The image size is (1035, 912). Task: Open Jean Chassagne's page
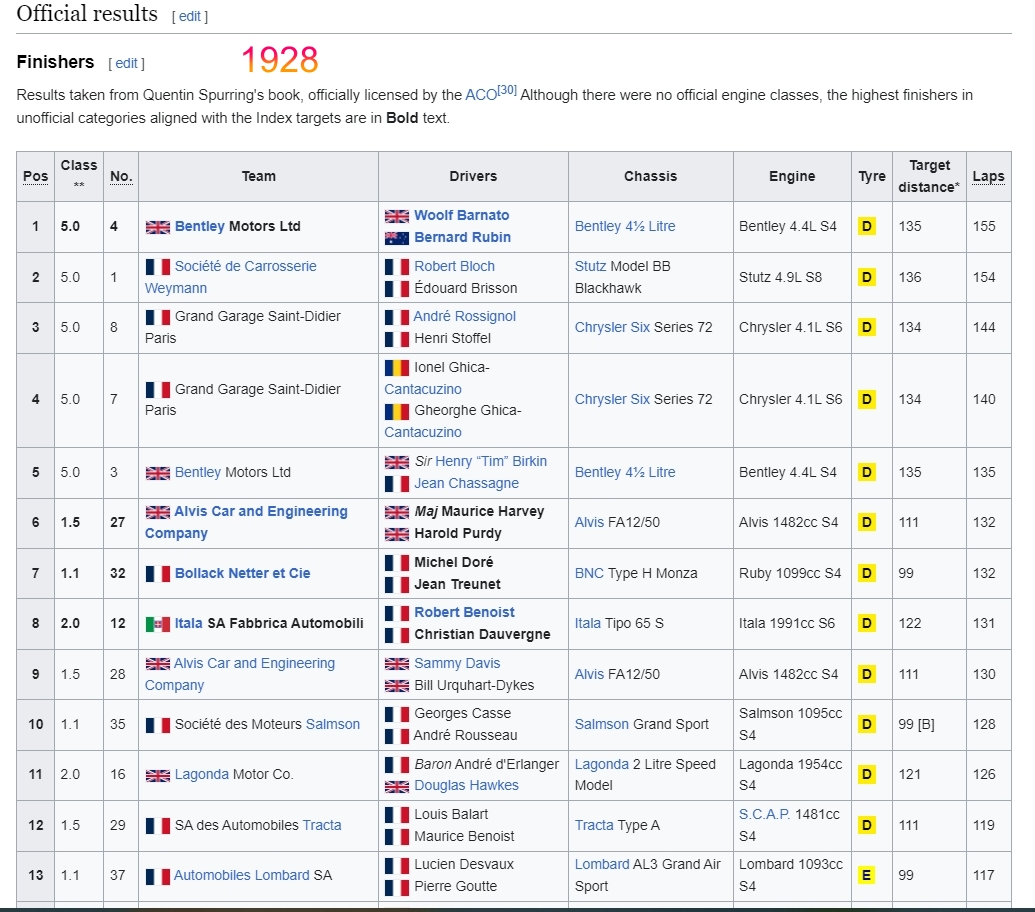[466, 484]
